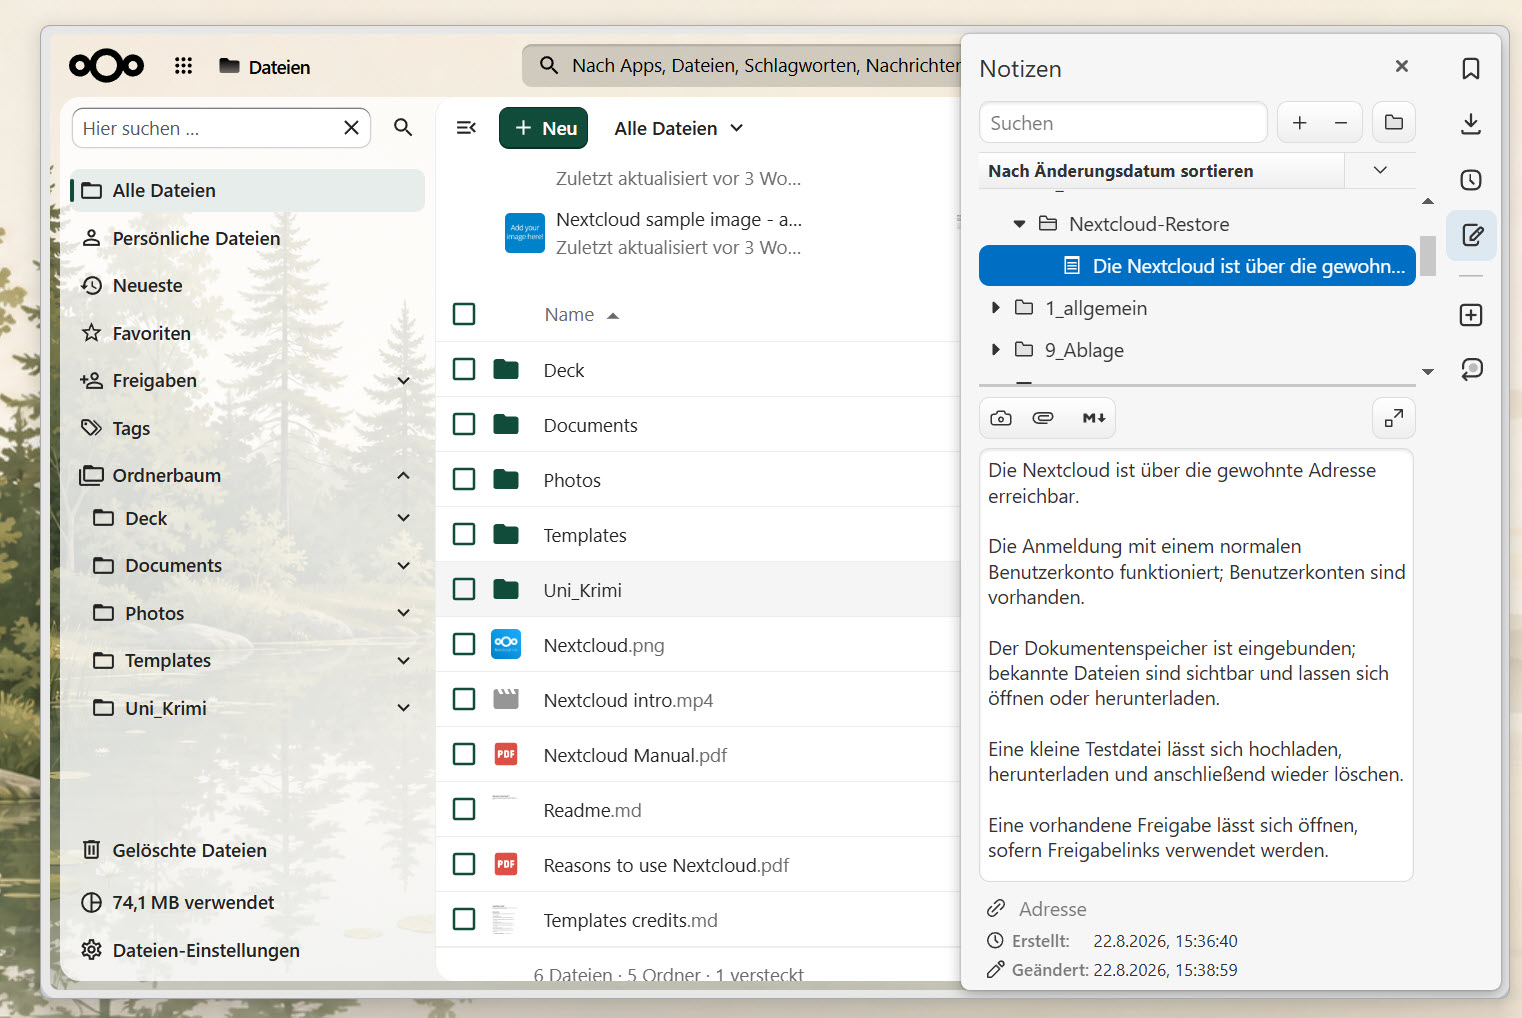
Task: Expand the Freigaben section chevron
Action: pyautogui.click(x=404, y=381)
